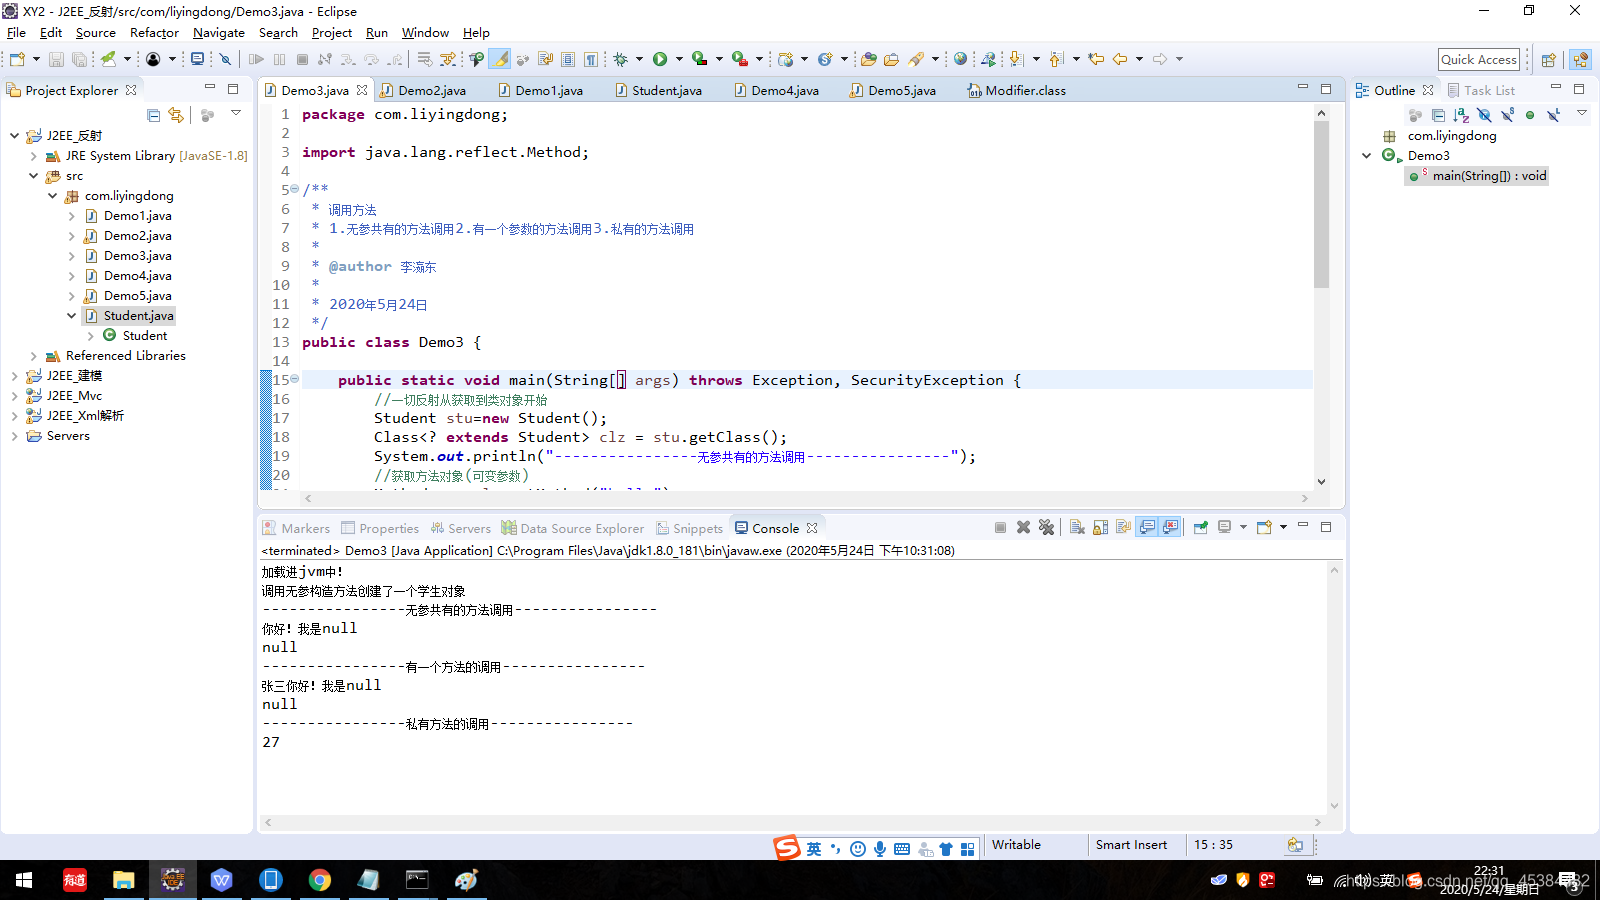1600x900 pixels.
Task: Click the Skip All Breakpoints icon
Action: (226, 59)
